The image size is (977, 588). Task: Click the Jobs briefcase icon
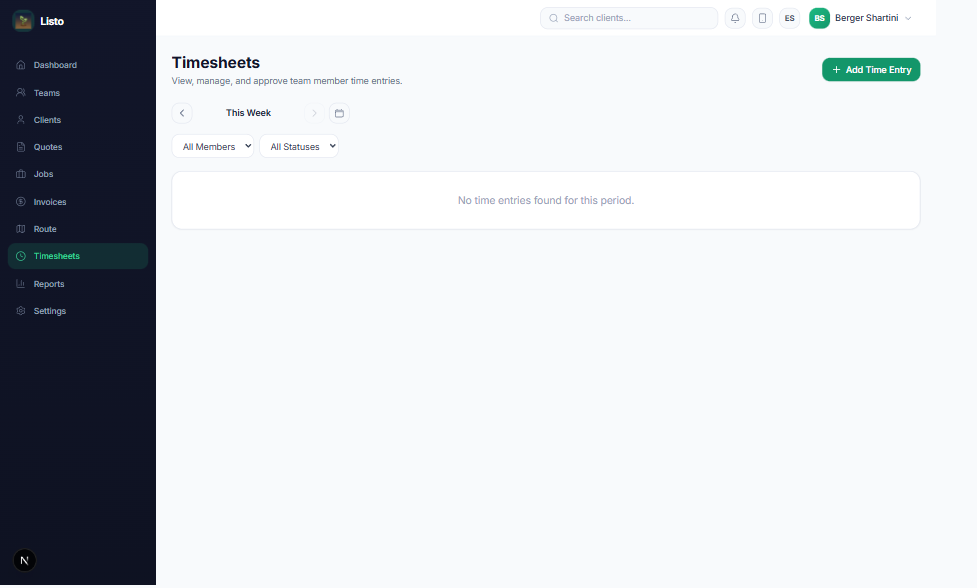tap(21, 174)
